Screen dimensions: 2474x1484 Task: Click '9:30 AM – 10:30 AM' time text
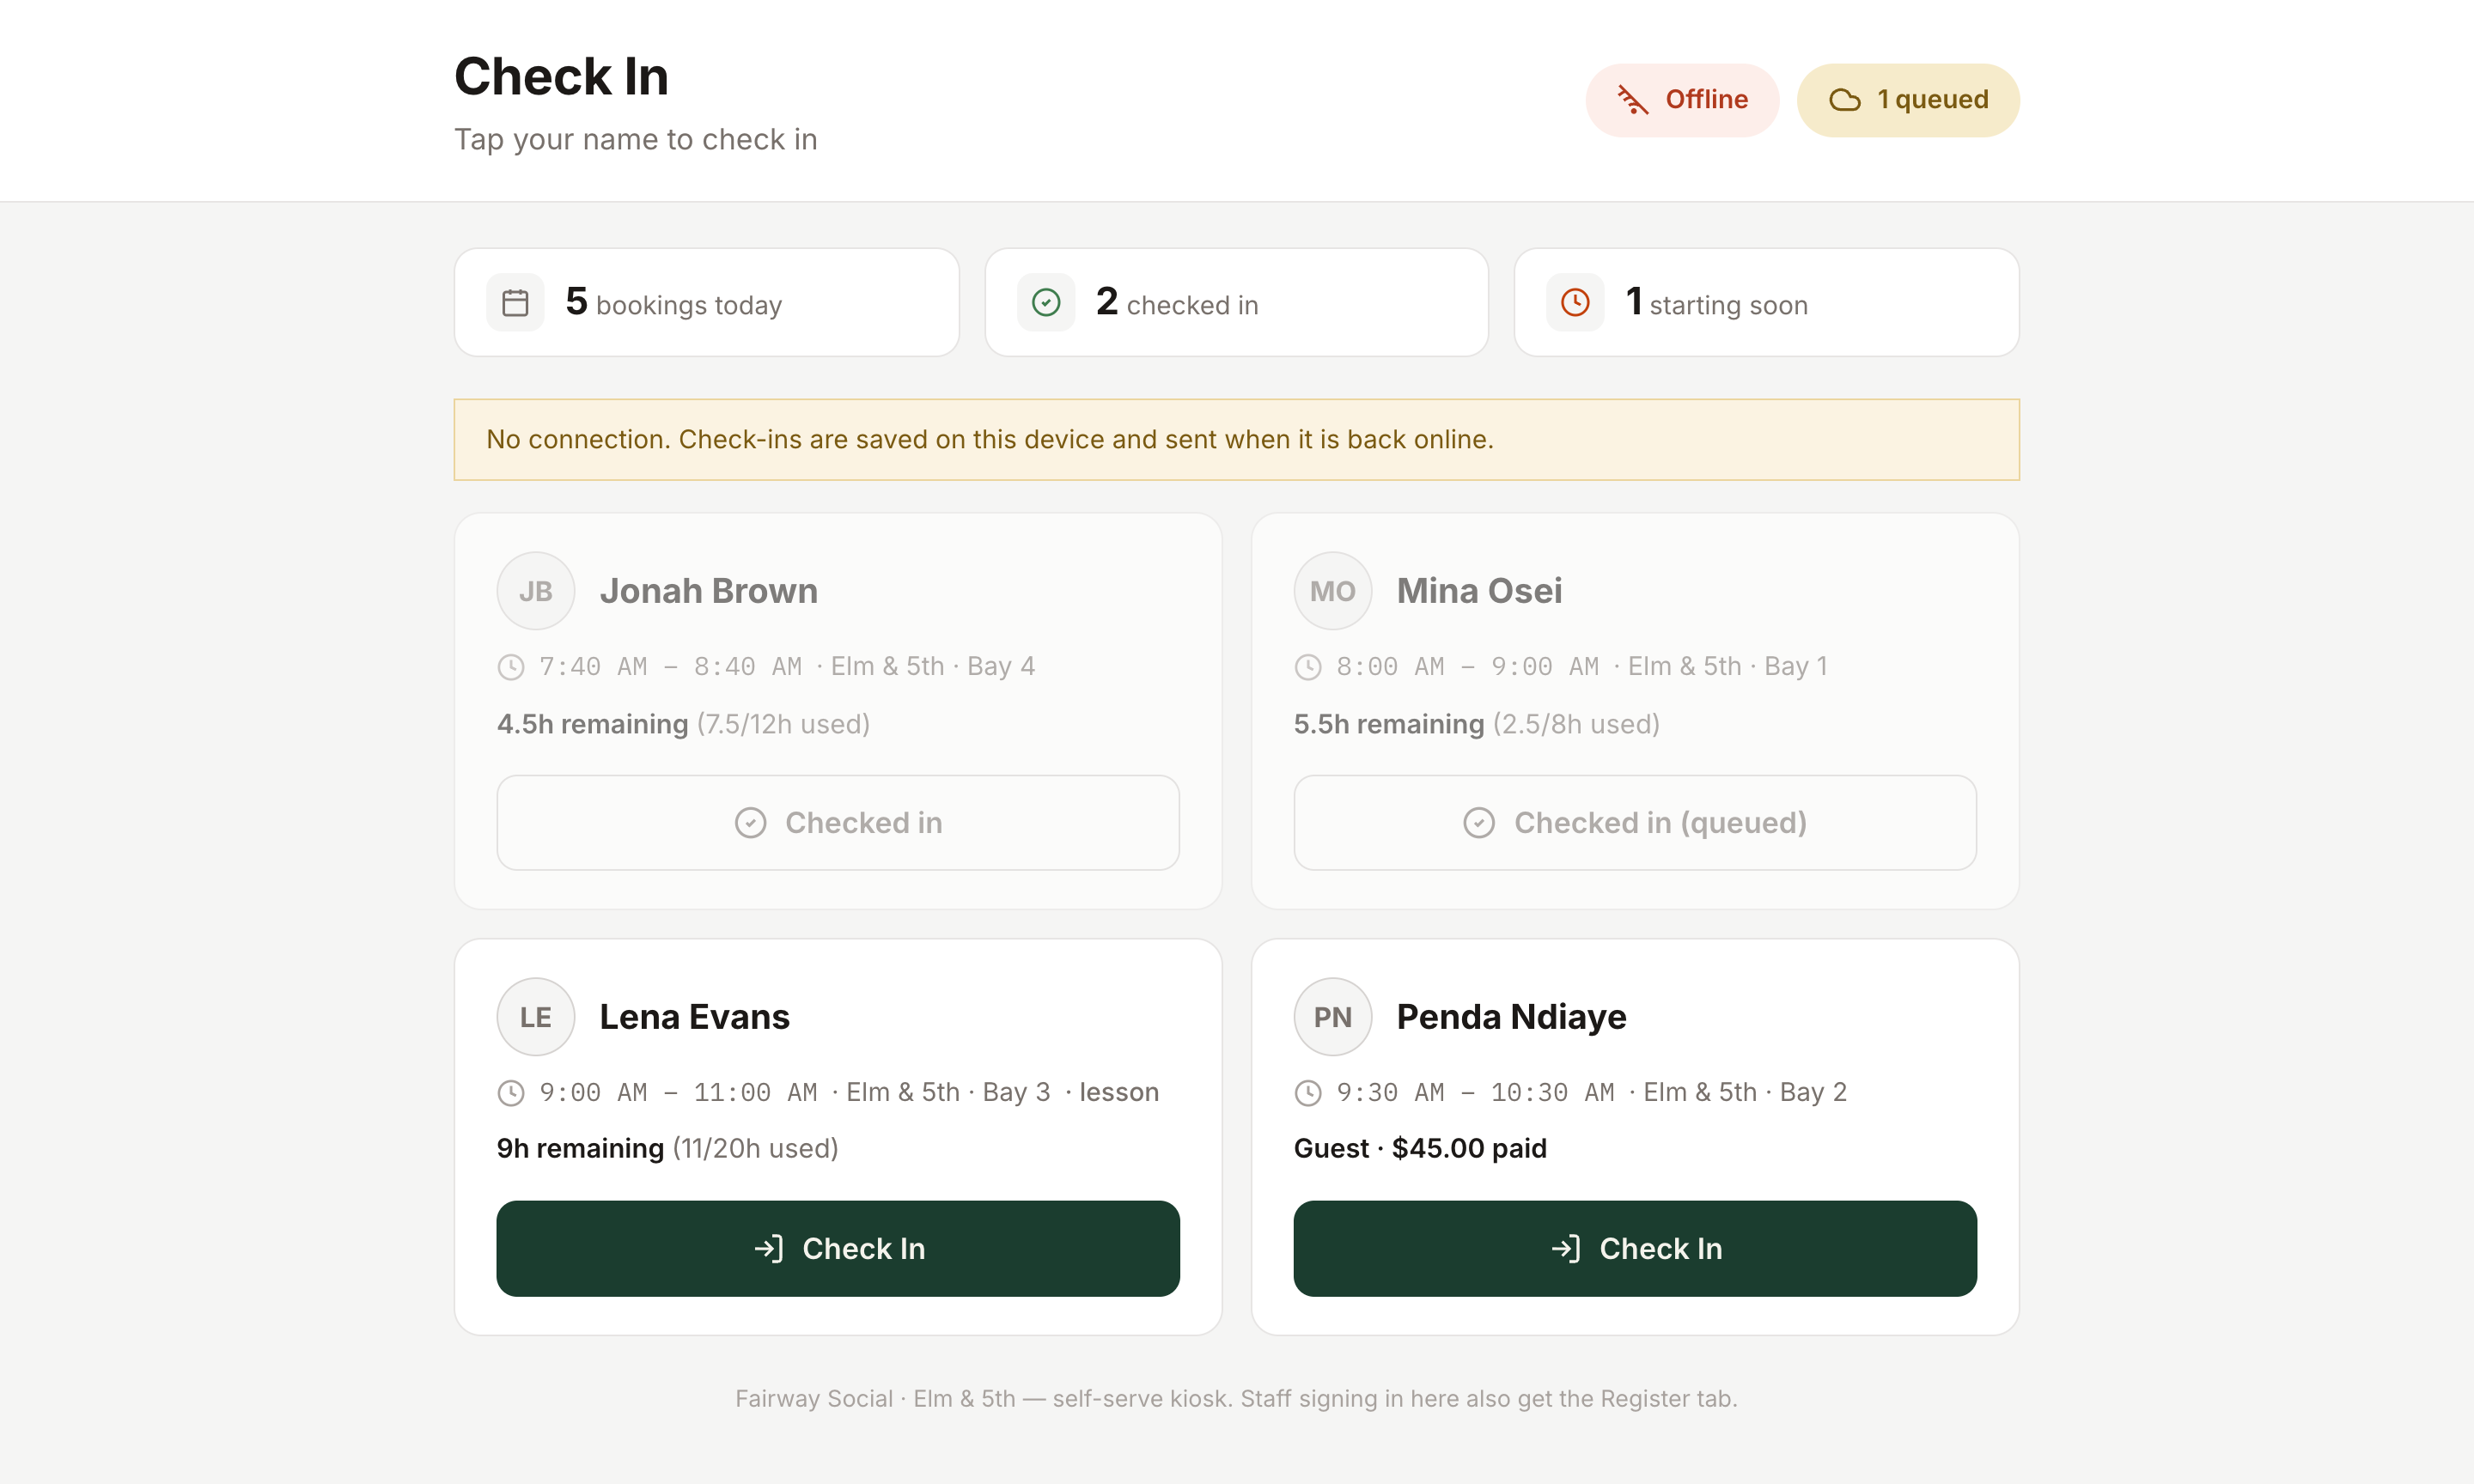click(1476, 1093)
